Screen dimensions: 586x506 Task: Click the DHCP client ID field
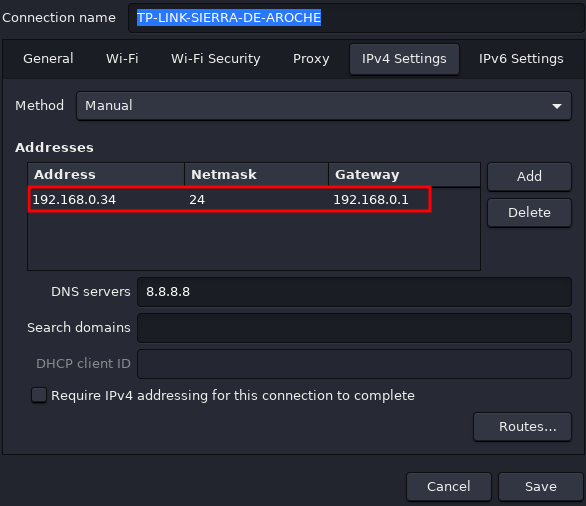(x=354, y=364)
